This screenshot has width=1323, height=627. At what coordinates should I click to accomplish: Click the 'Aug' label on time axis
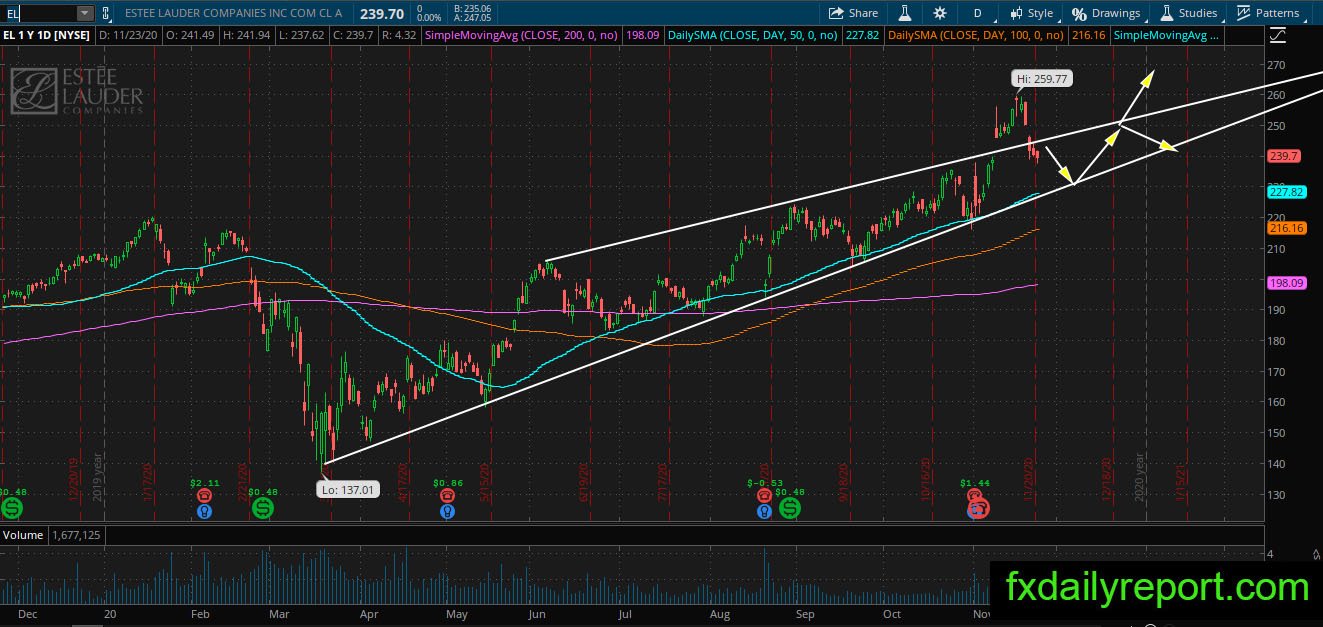point(719,615)
